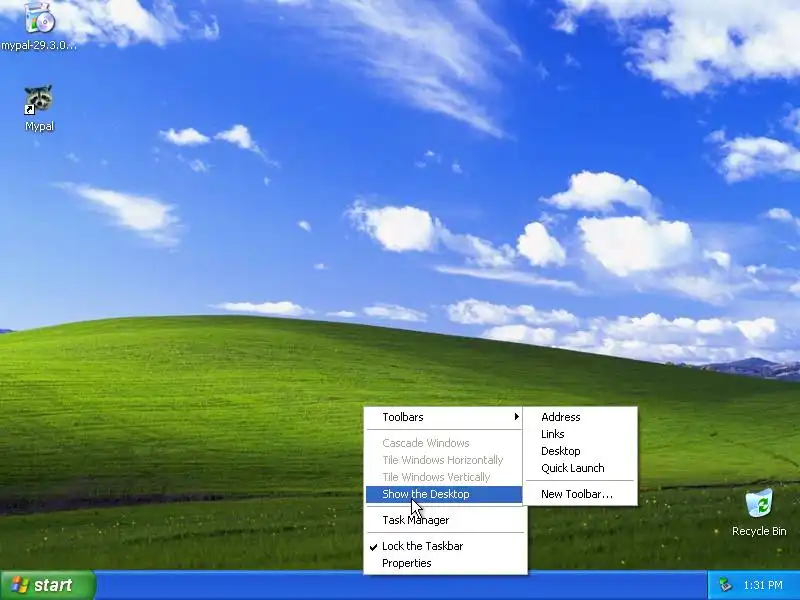Open the mypal-29.3.0 installer icon

coord(39,17)
